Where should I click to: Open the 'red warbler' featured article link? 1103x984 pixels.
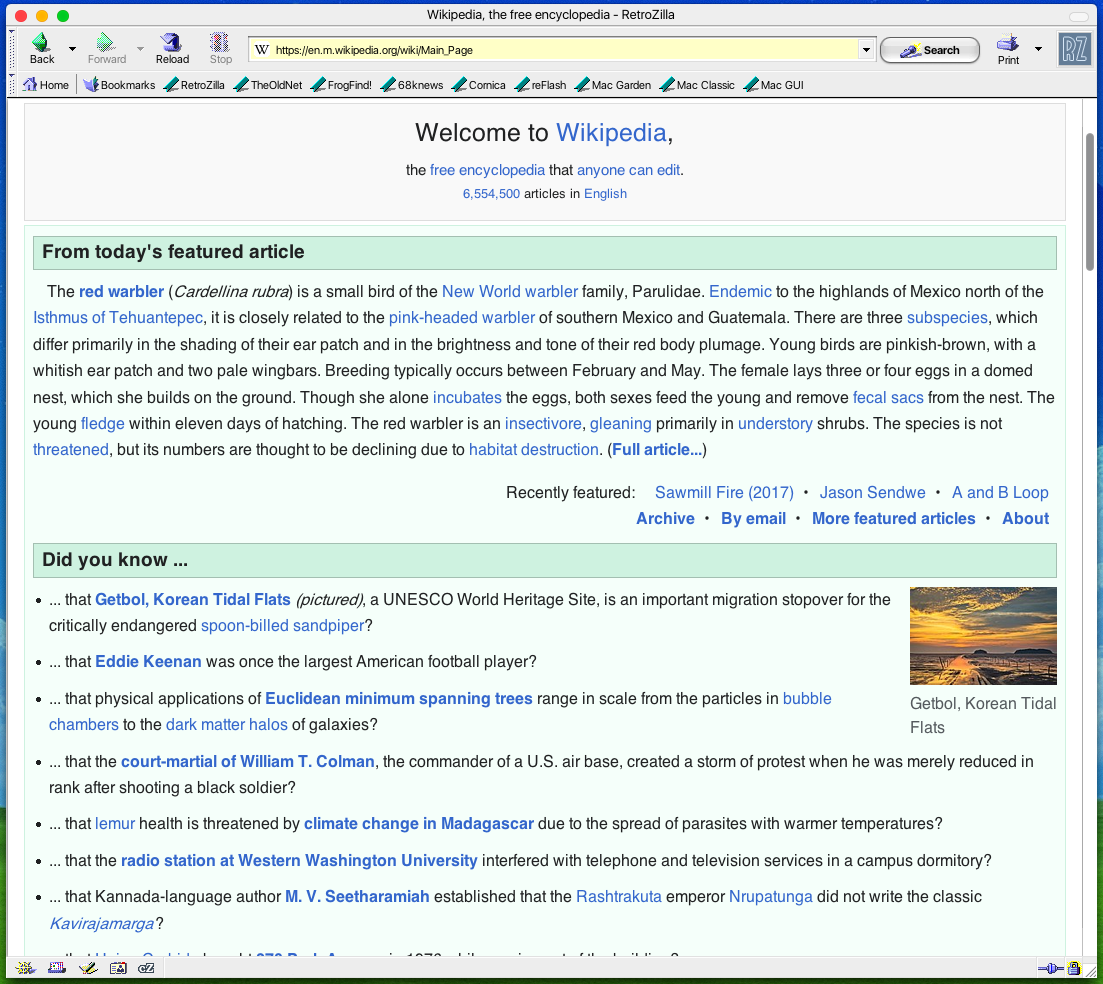coord(121,291)
